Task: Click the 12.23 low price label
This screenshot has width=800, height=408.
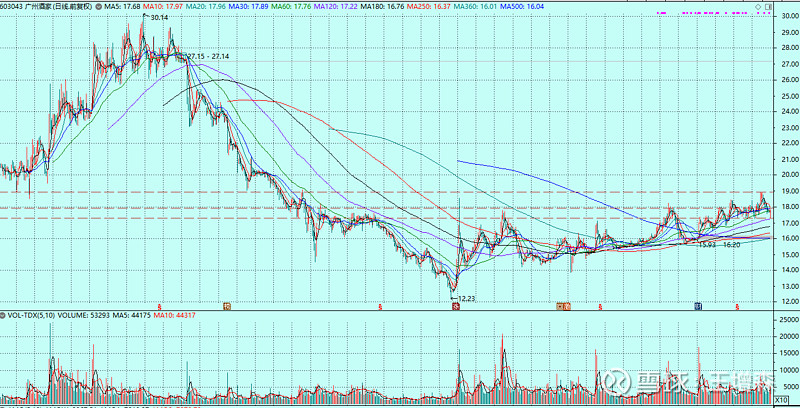Action: [x=466, y=297]
